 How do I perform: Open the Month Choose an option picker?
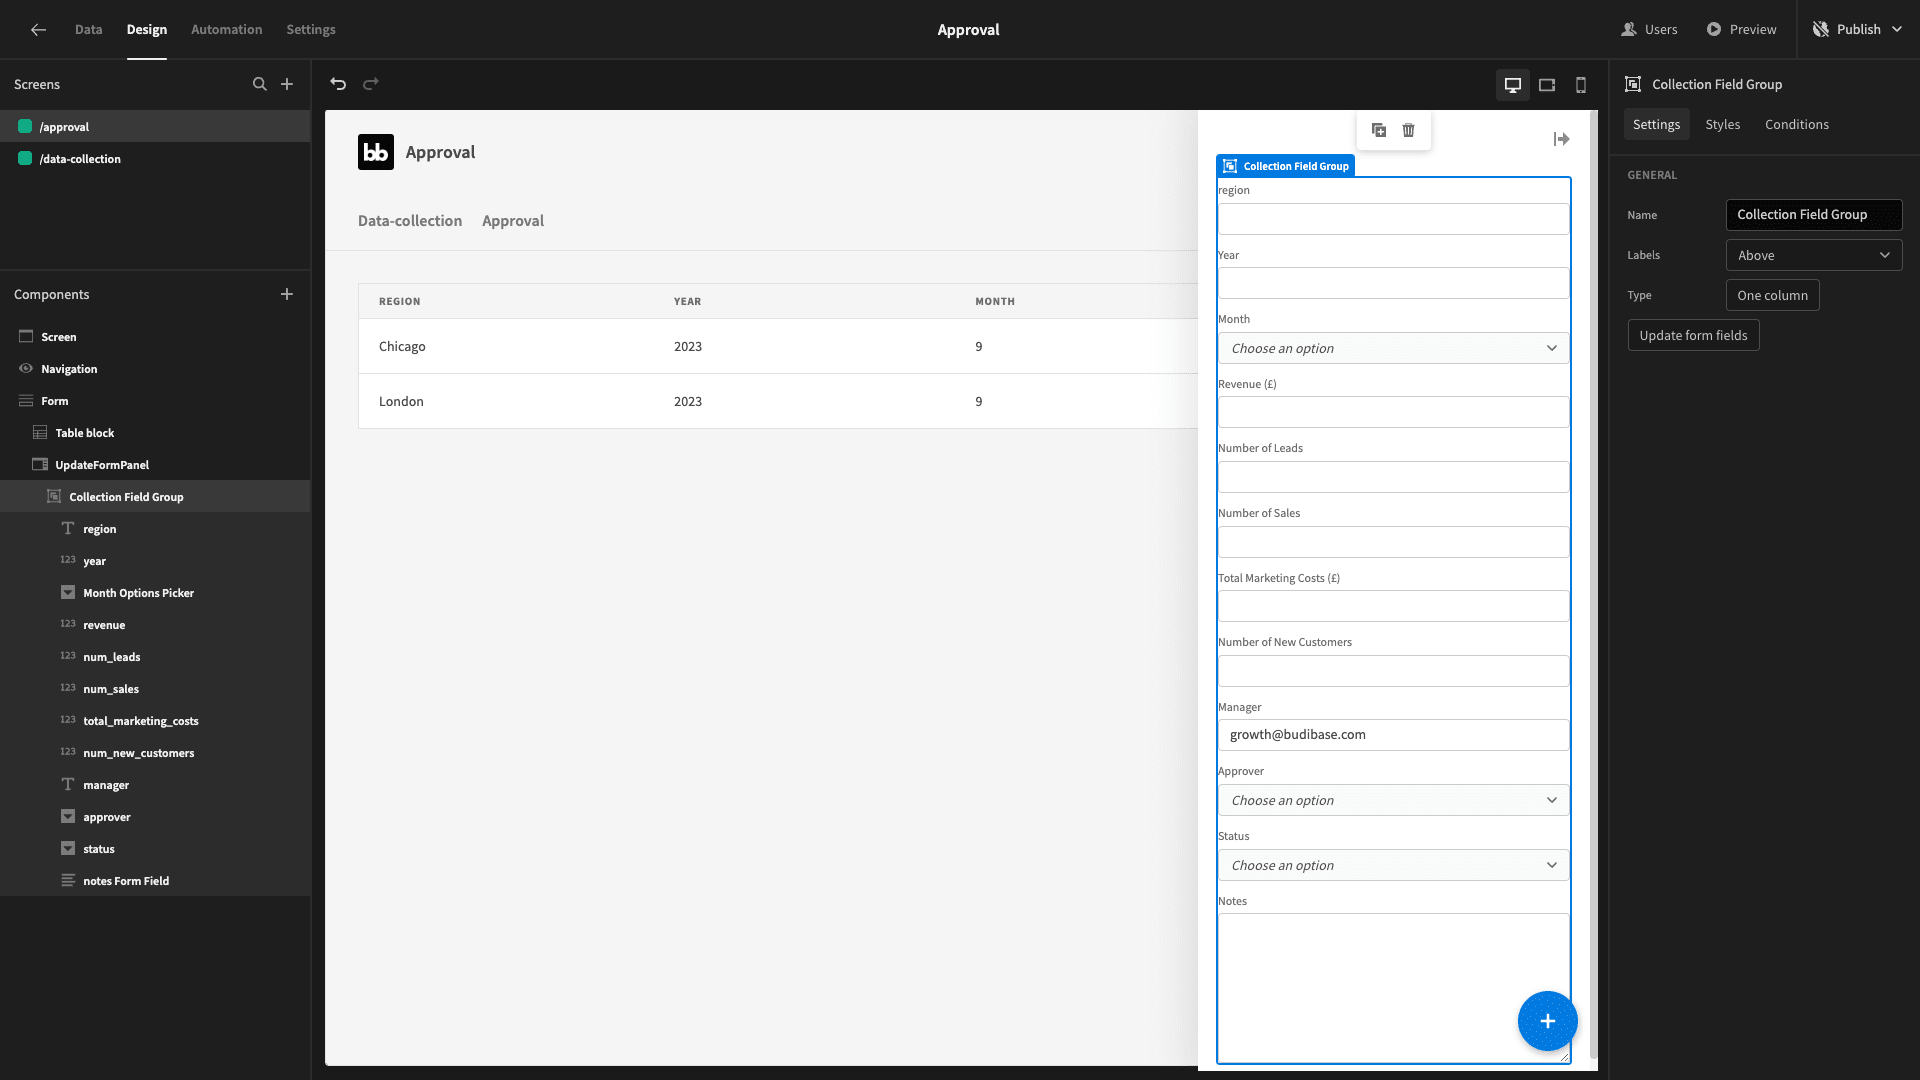tap(1393, 348)
